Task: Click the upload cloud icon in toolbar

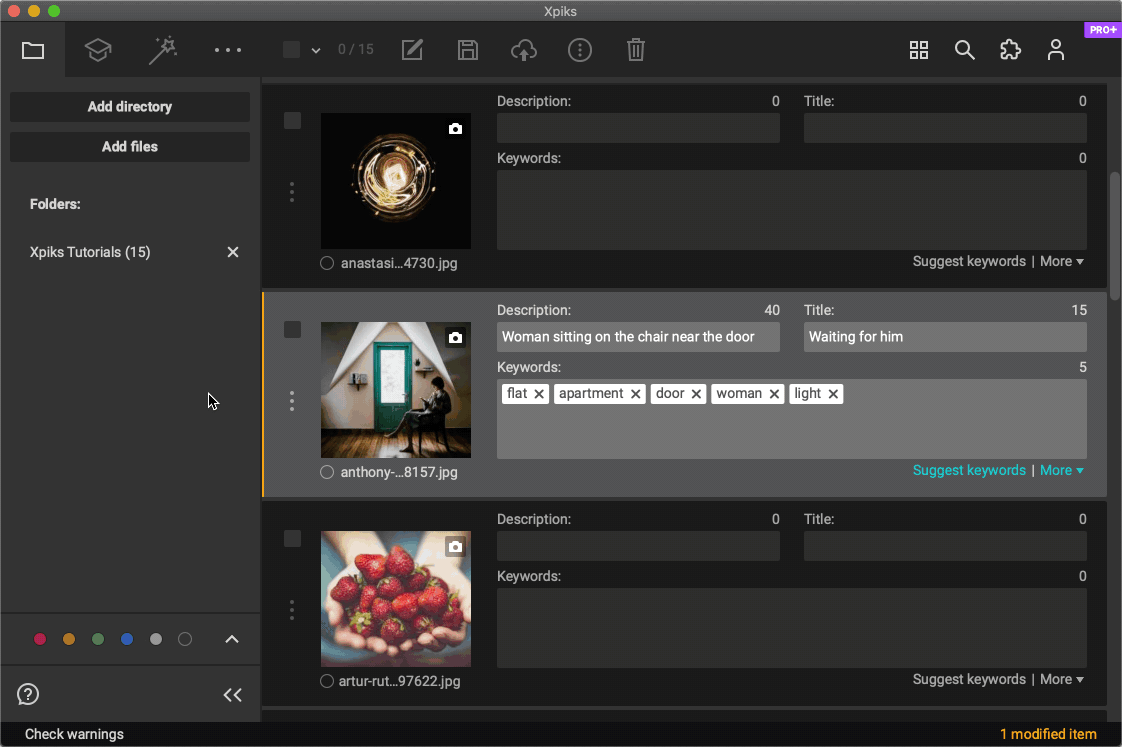Action: (524, 50)
